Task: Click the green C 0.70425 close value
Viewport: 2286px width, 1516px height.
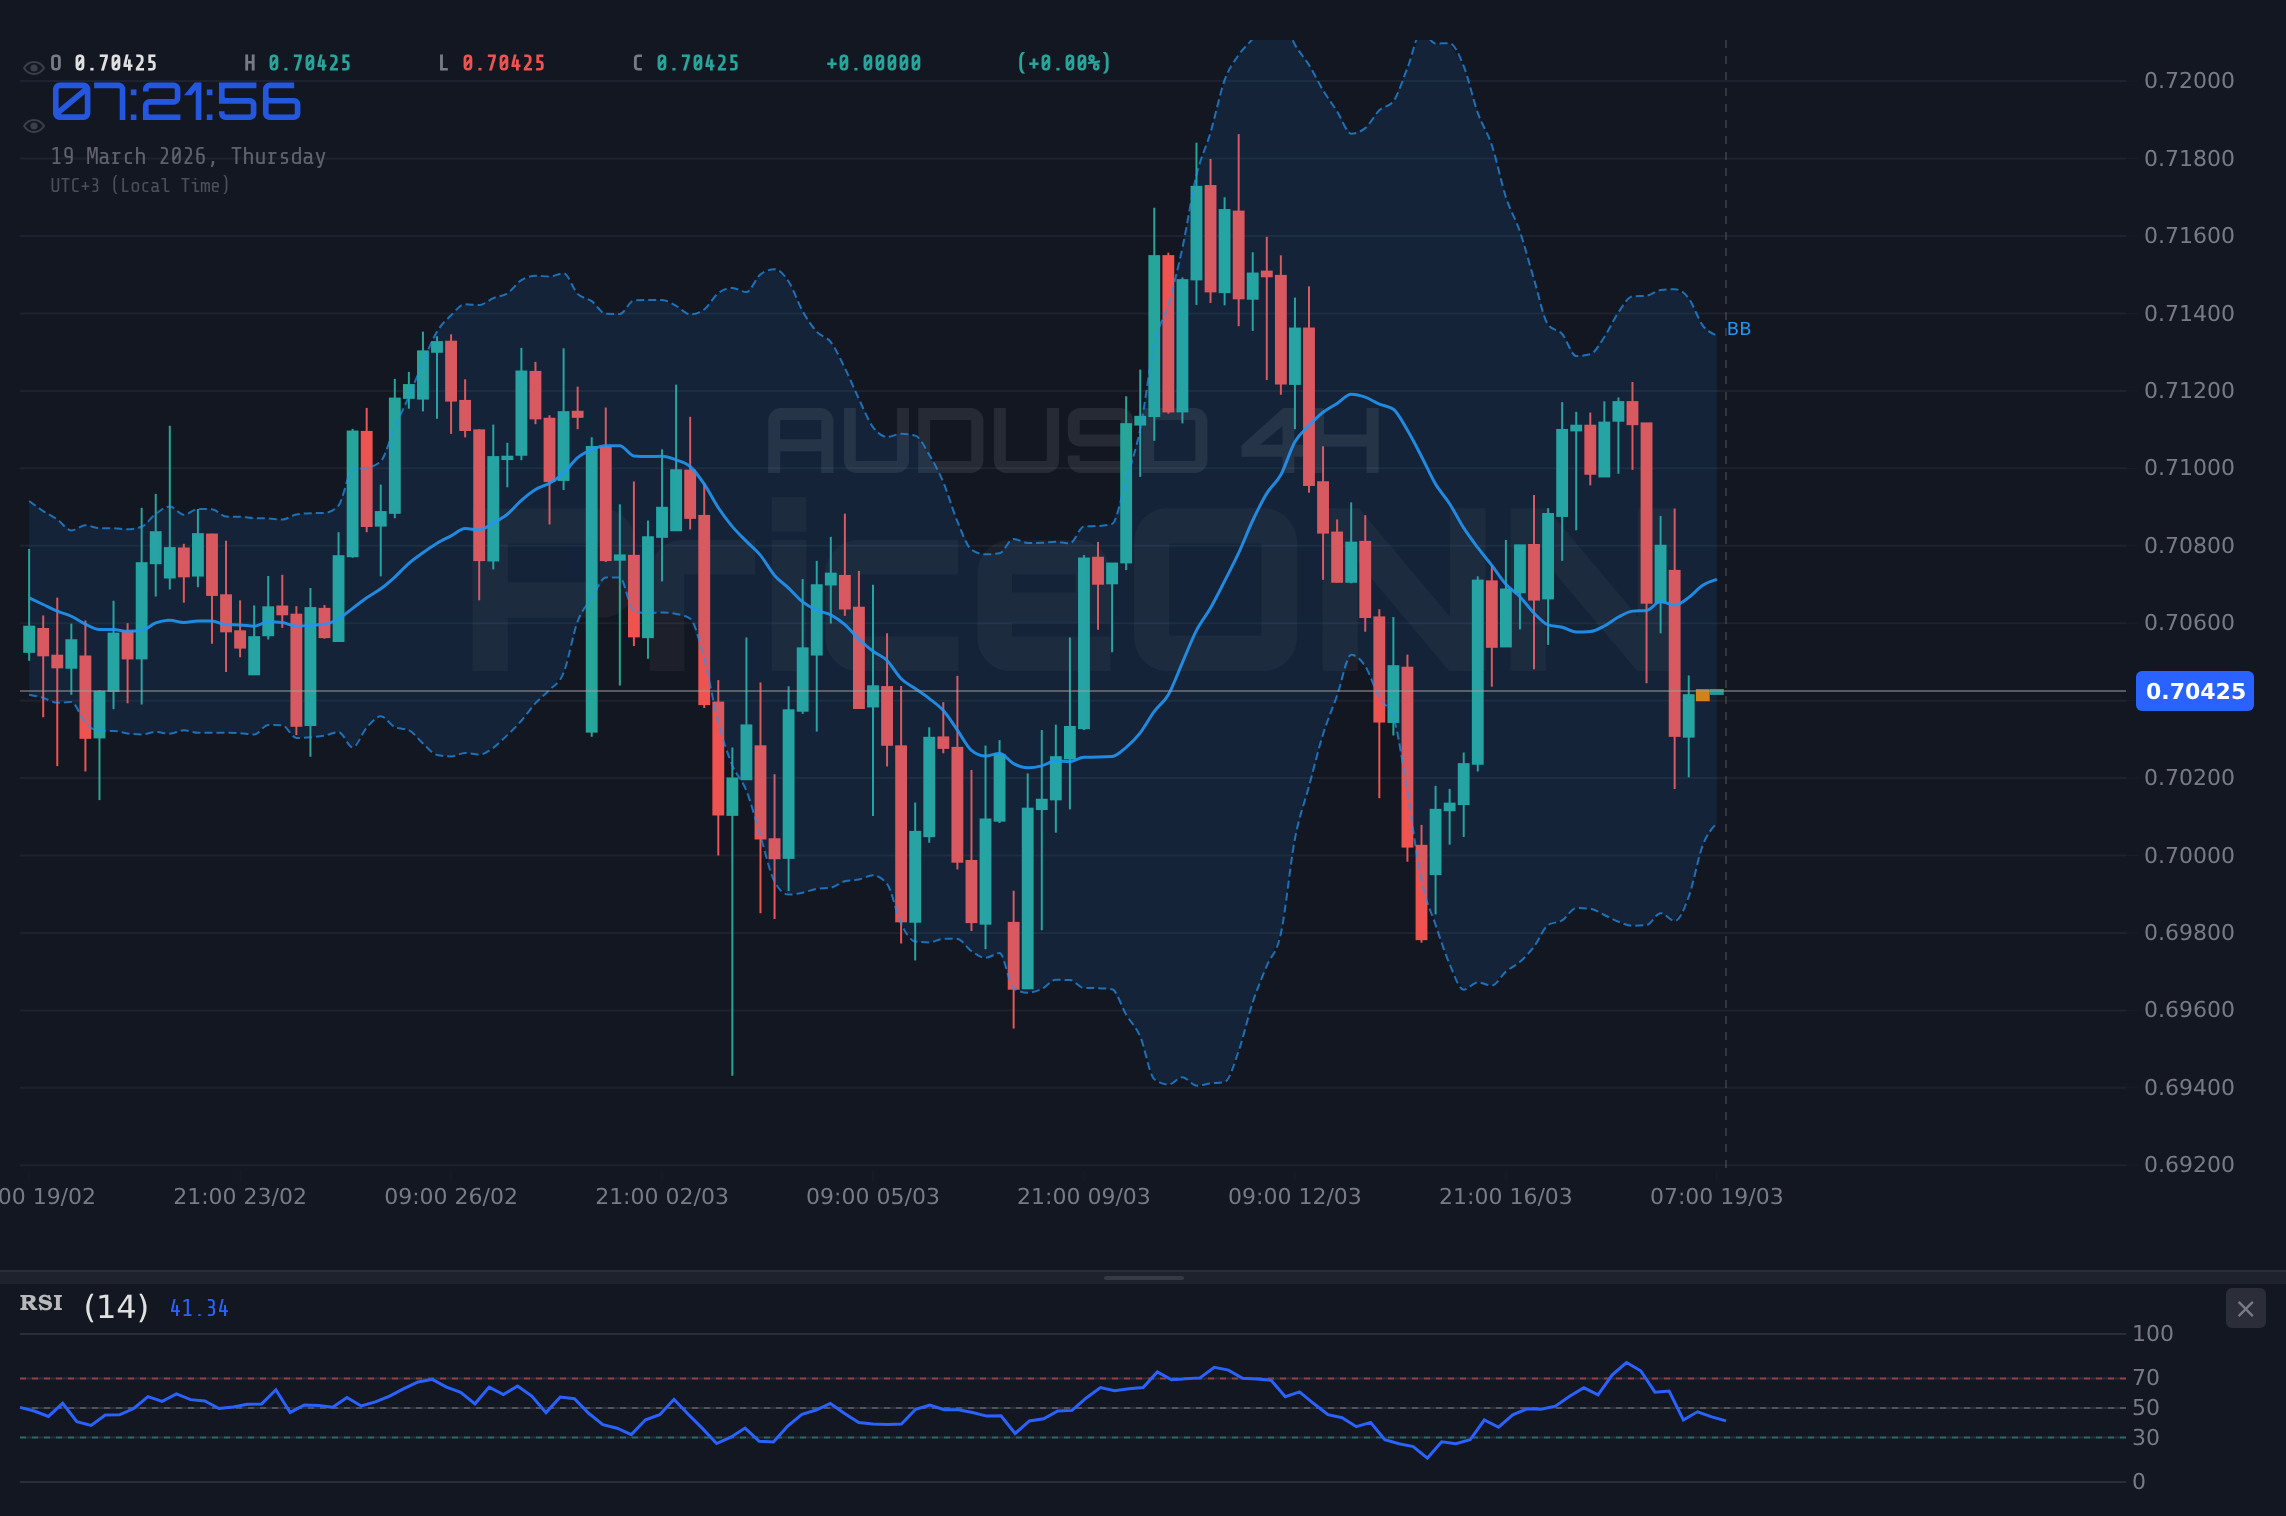Action: pos(686,62)
